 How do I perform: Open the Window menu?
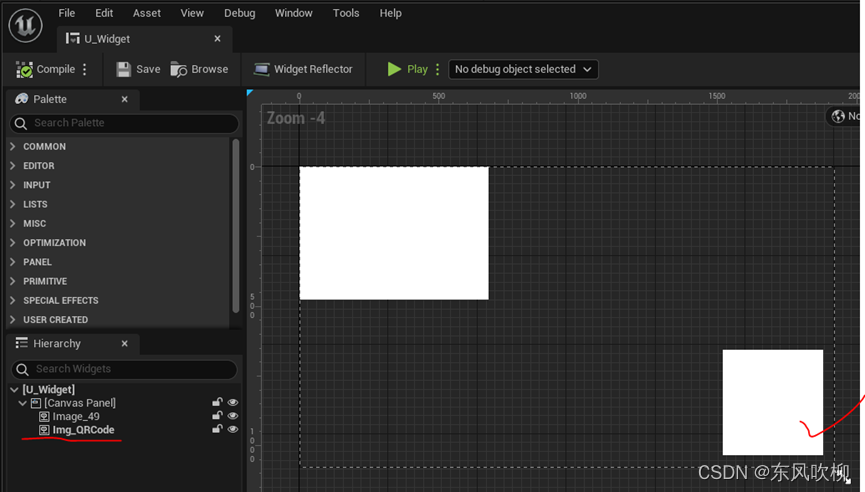pyautogui.click(x=293, y=13)
